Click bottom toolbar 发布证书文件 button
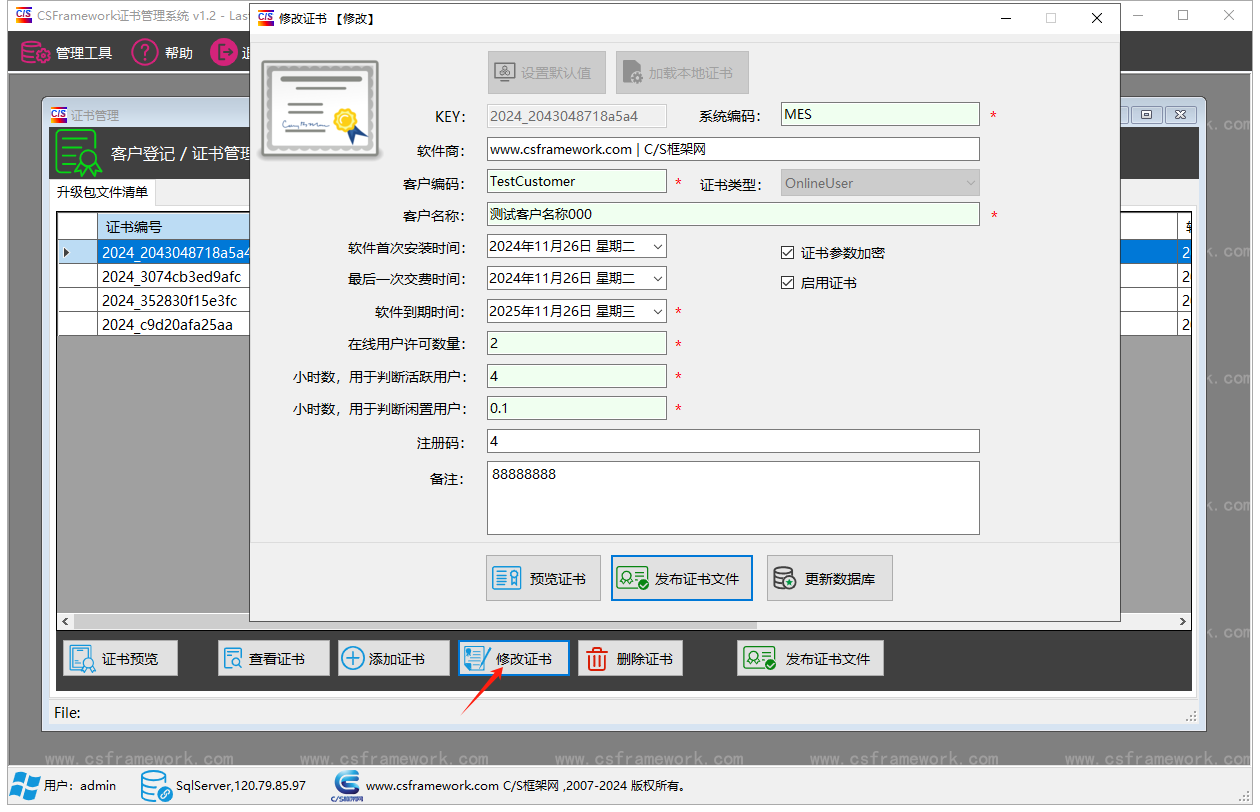This screenshot has width=1260, height=812. click(x=811, y=658)
